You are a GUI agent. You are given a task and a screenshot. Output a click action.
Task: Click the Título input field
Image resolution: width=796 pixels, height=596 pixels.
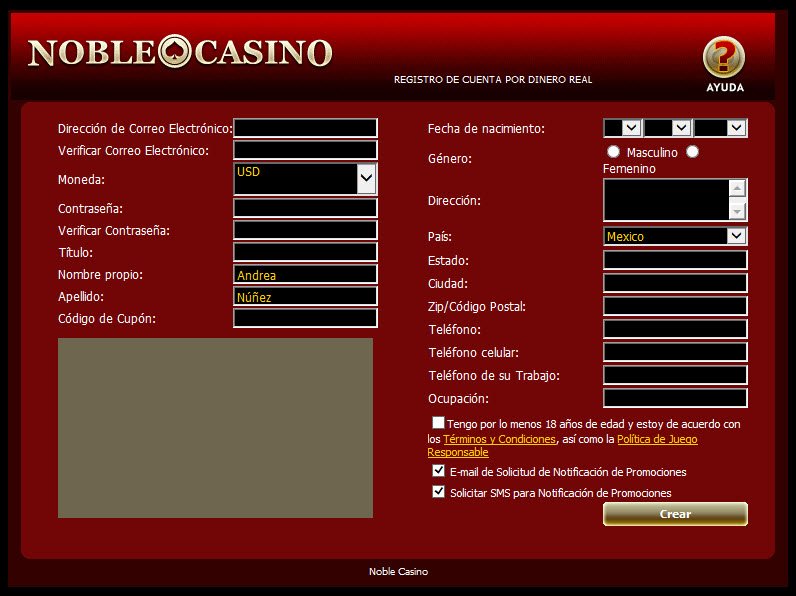[x=305, y=252]
